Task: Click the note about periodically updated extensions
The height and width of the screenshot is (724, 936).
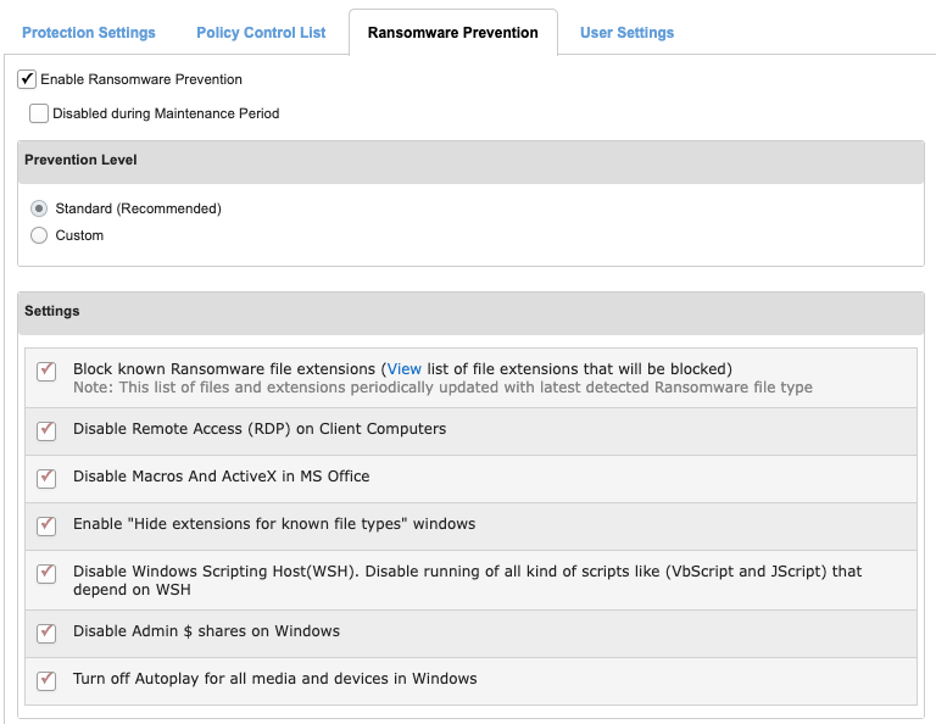Action: [x=443, y=387]
